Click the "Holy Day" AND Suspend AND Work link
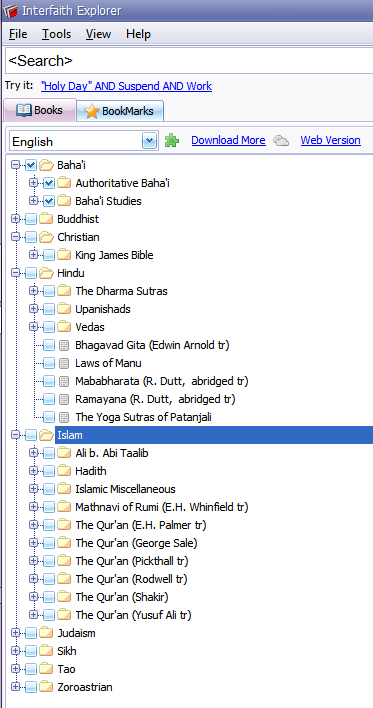Image resolution: width=373 pixels, height=708 pixels. 126,86
